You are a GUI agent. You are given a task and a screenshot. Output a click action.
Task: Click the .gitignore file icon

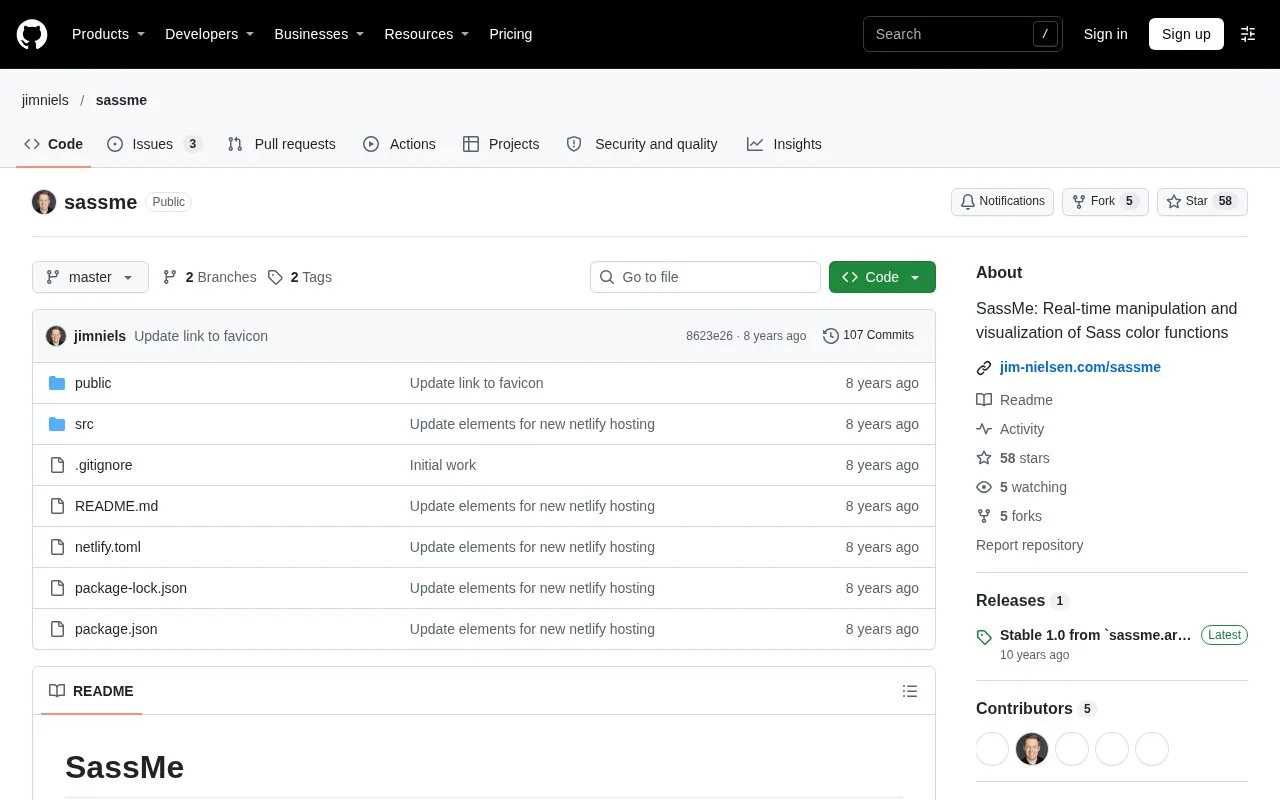(x=57, y=465)
